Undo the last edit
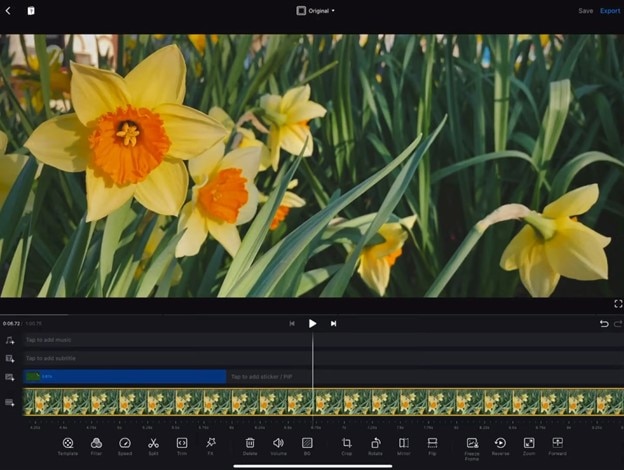624x470 pixels. click(x=604, y=324)
